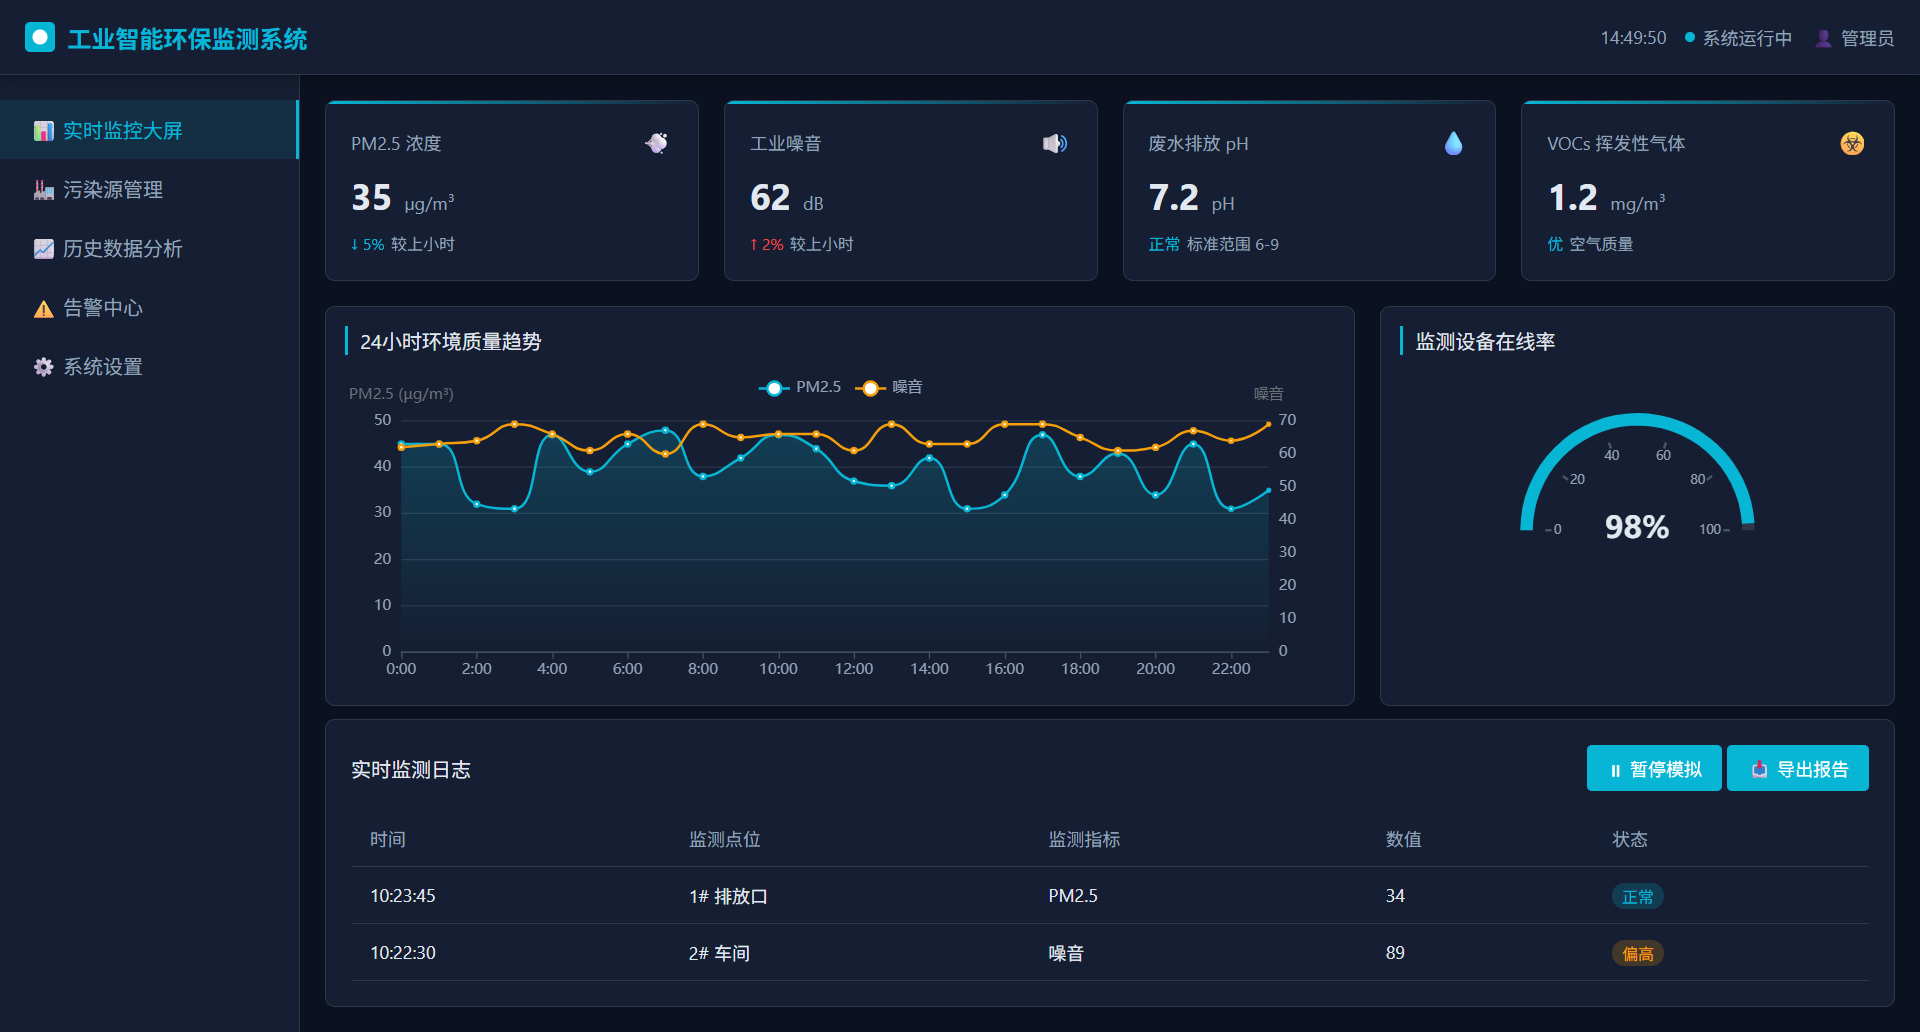This screenshot has height=1032, width=1920.
Task: Export the report using 导出报告
Action: click(1797, 768)
